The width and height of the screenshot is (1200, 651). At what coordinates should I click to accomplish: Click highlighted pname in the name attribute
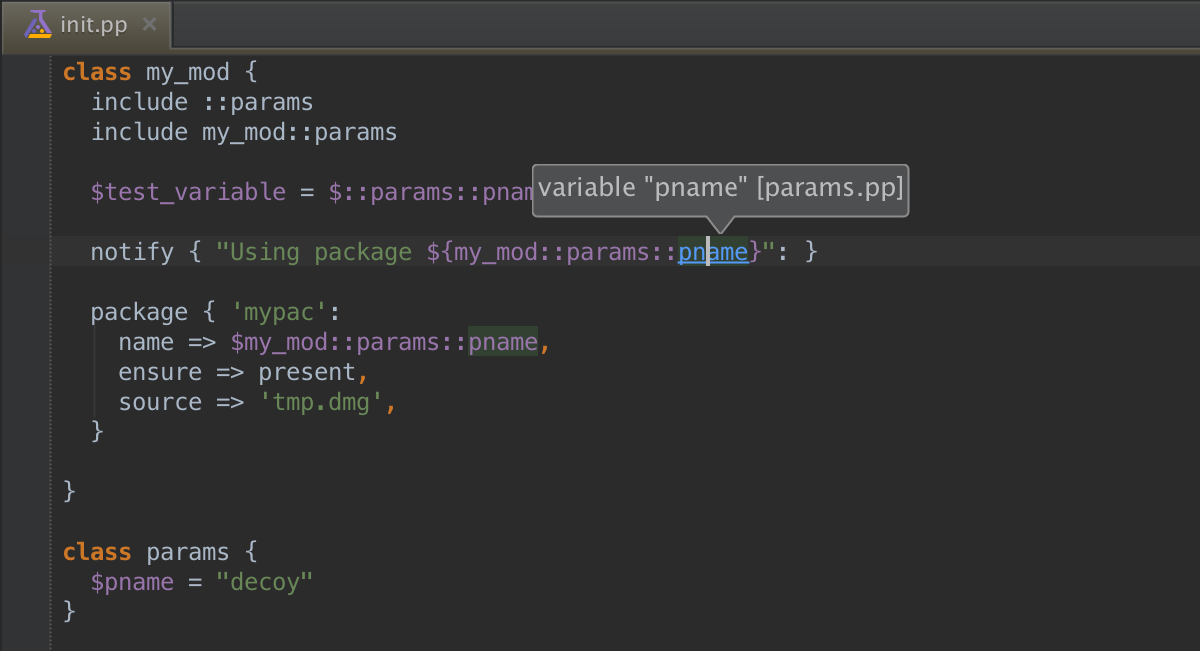pos(503,342)
